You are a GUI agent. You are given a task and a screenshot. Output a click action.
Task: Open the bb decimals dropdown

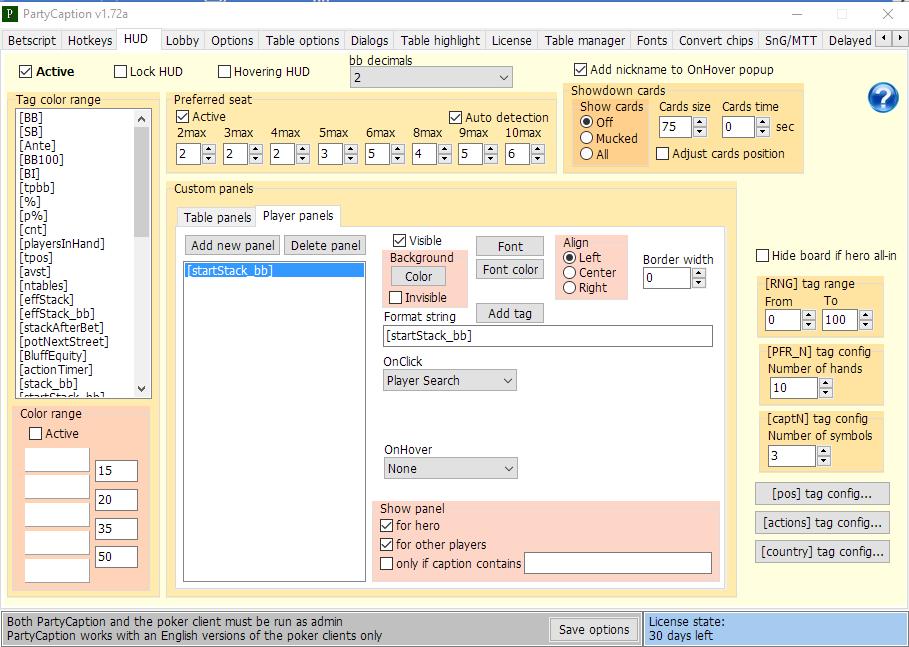point(431,77)
